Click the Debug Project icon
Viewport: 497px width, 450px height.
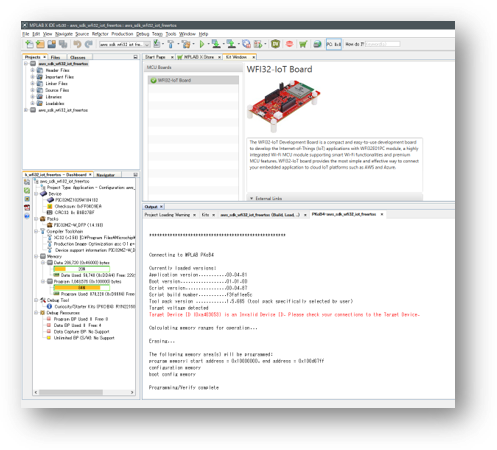click(x=258, y=44)
